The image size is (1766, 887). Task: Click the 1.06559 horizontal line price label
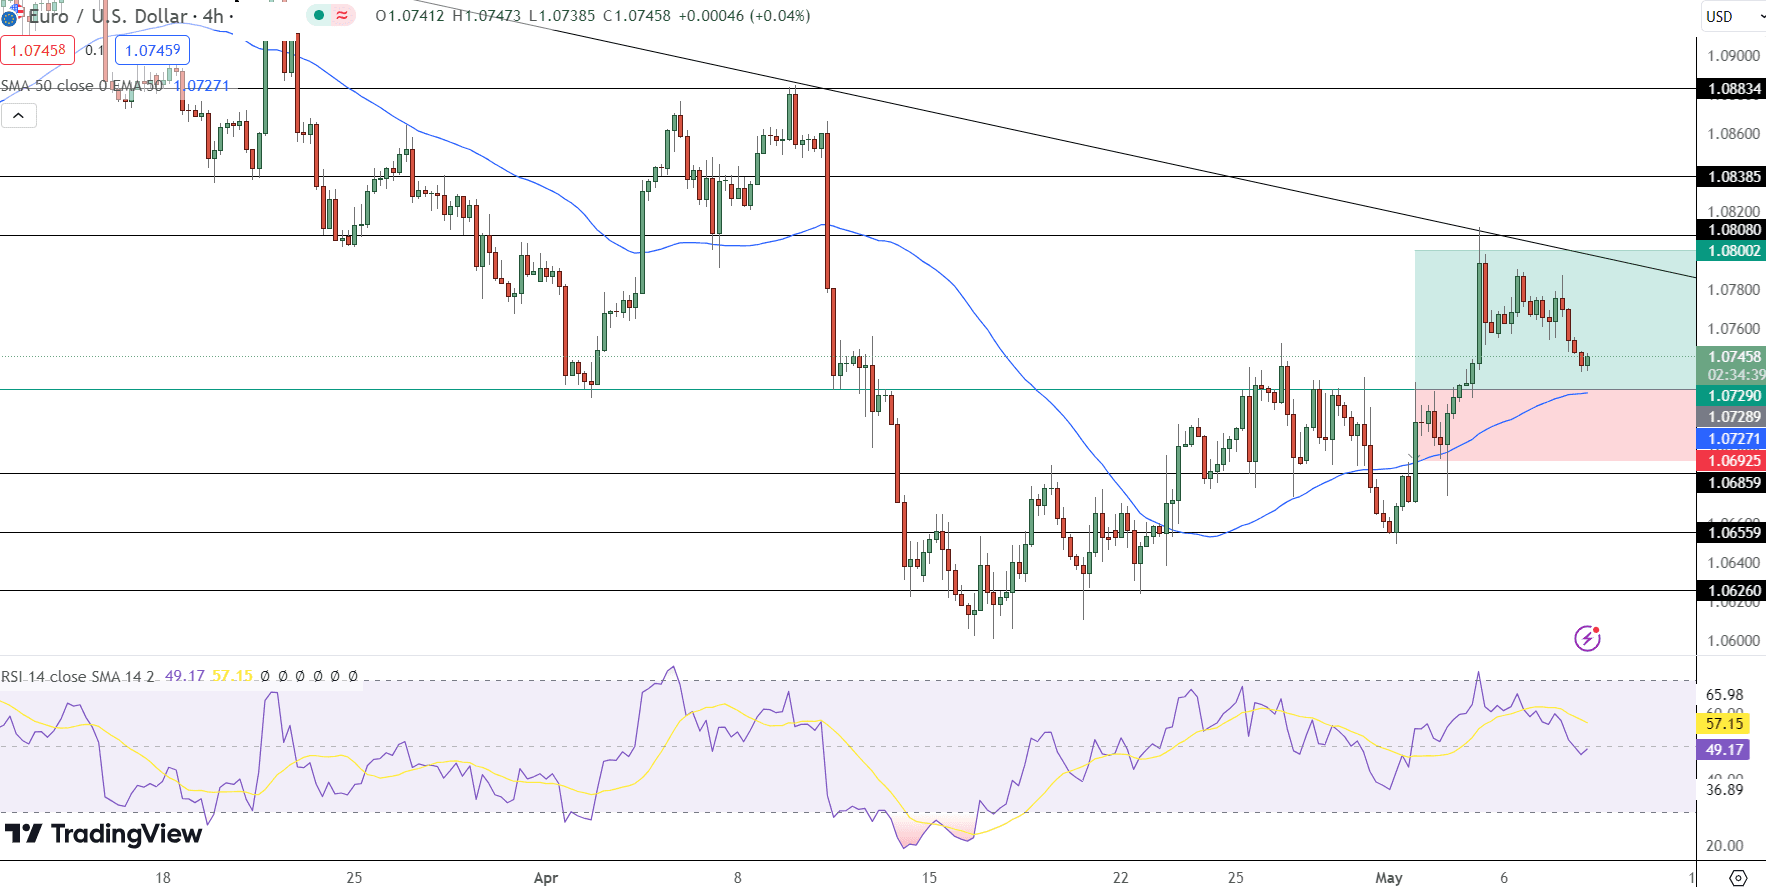pos(1733,533)
